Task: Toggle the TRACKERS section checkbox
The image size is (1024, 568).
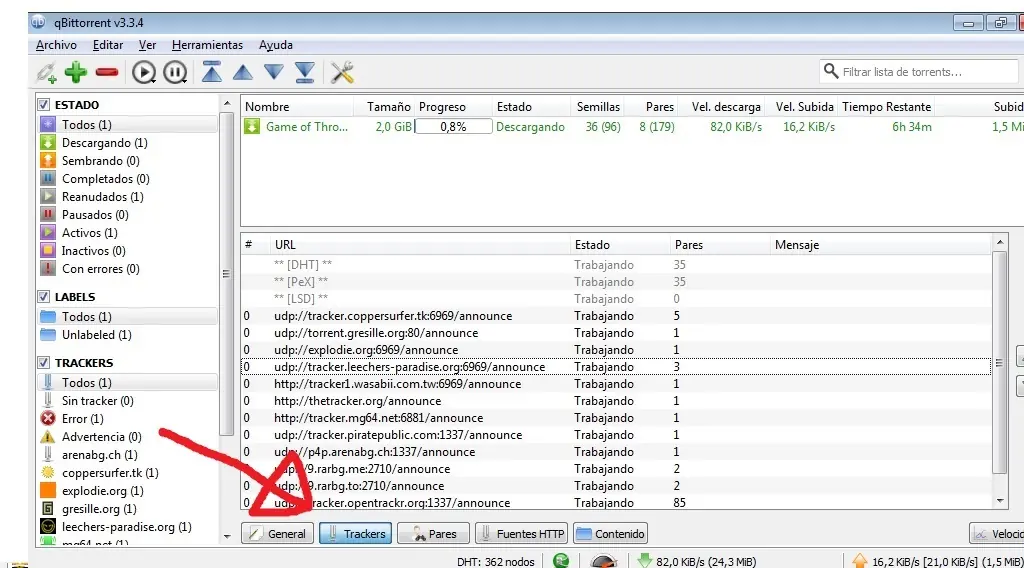Action: point(44,362)
